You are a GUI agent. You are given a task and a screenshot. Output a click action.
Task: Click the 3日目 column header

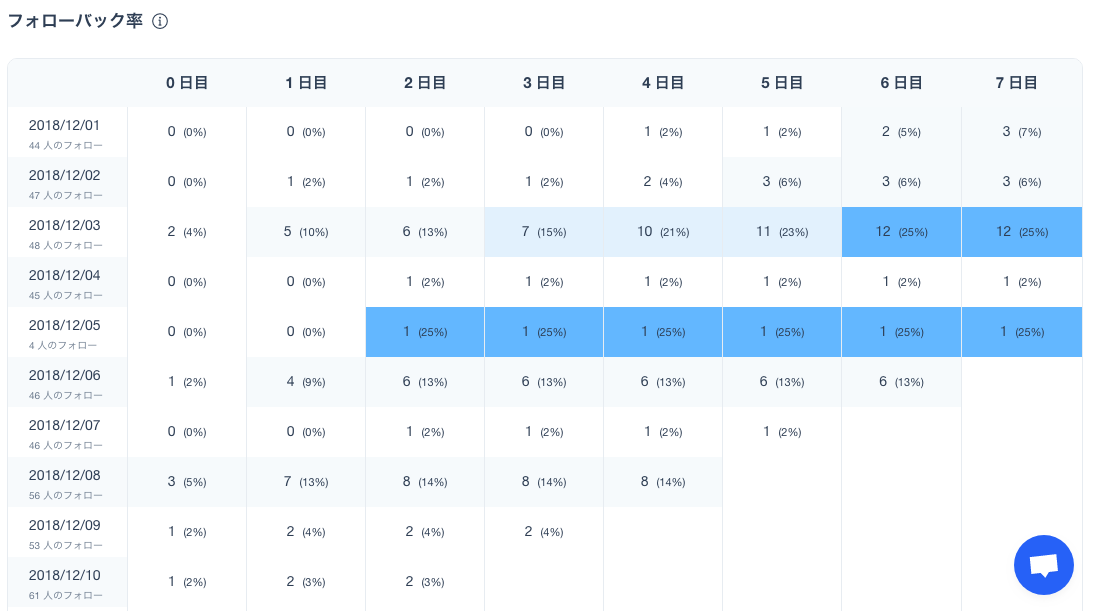543,83
